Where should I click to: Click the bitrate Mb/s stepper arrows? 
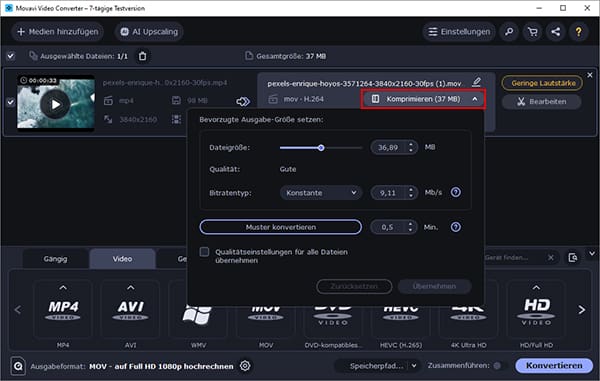411,192
